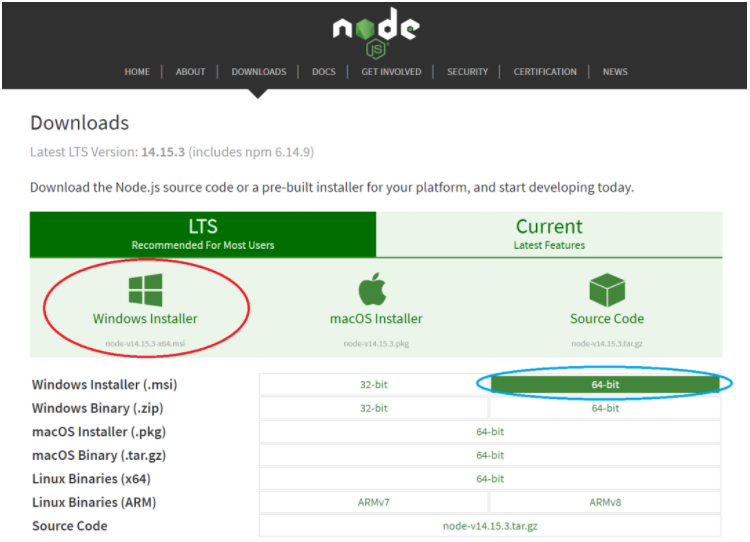
Task: Click the node-v14.15.3-x64.msi file name
Action: tap(145, 343)
